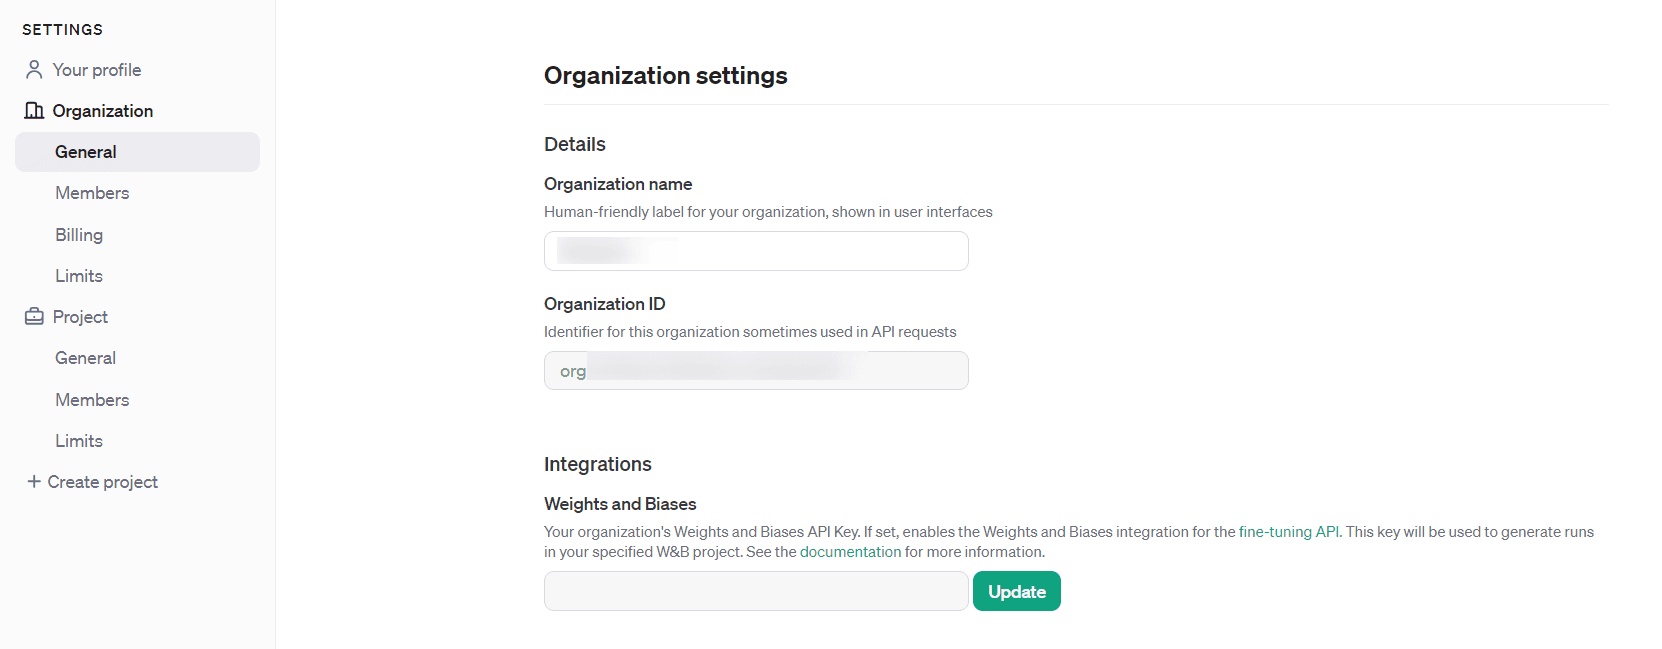Image resolution: width=1662 pixels, height=649 pixels.
Task: Click the Your profile person icon
Action: [x=34, y=69]
